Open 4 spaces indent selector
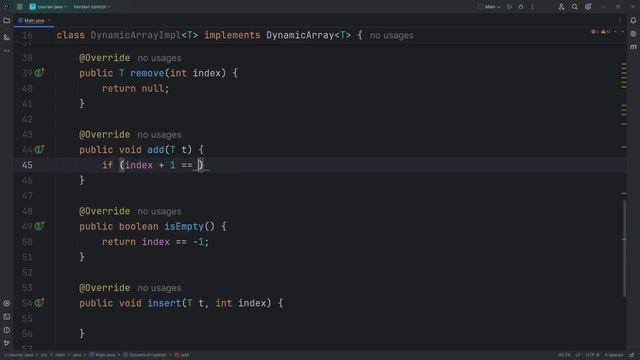 613,355
